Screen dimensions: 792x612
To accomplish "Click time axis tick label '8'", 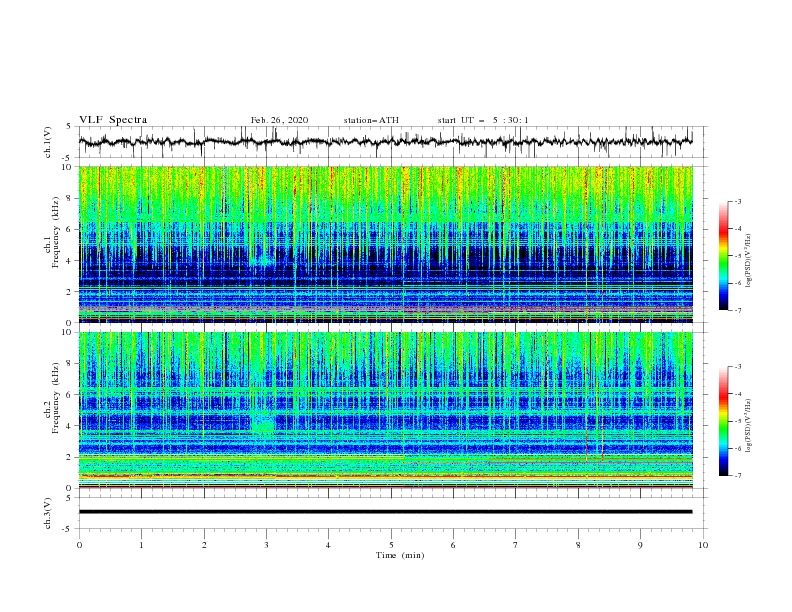I will [578, 545].
